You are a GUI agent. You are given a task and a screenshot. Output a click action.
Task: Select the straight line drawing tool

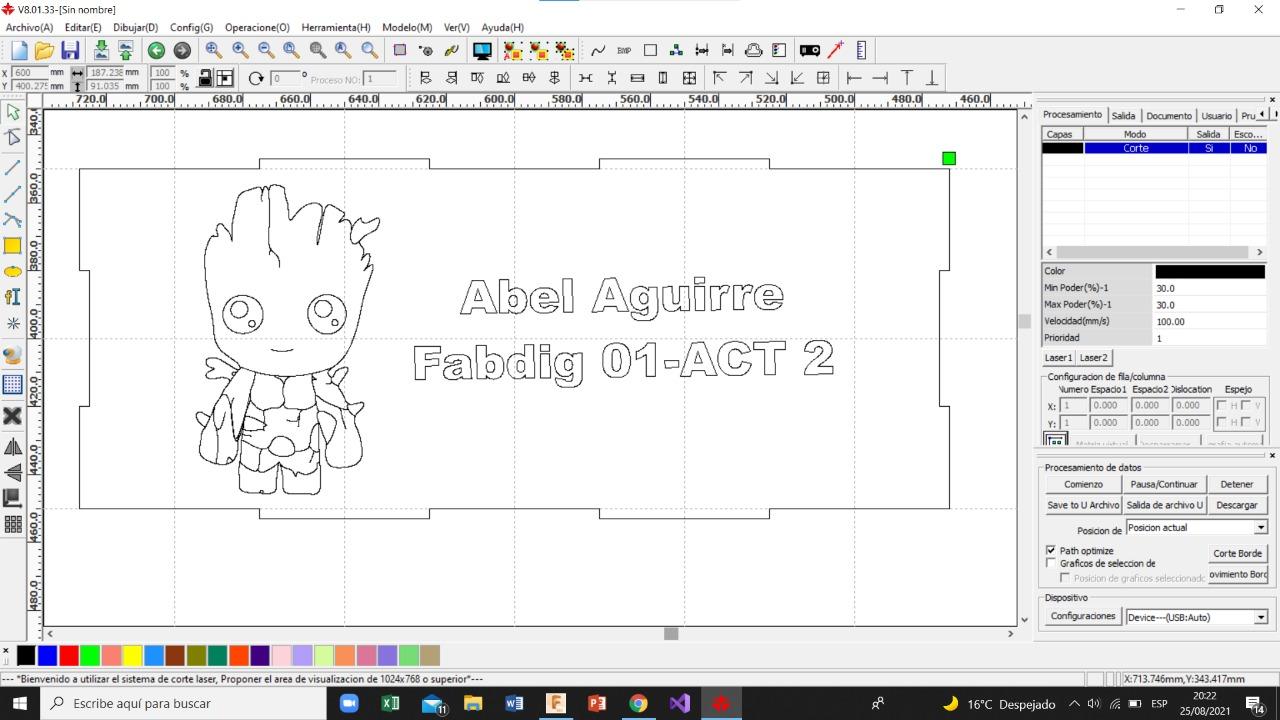[x=13, y=167]
